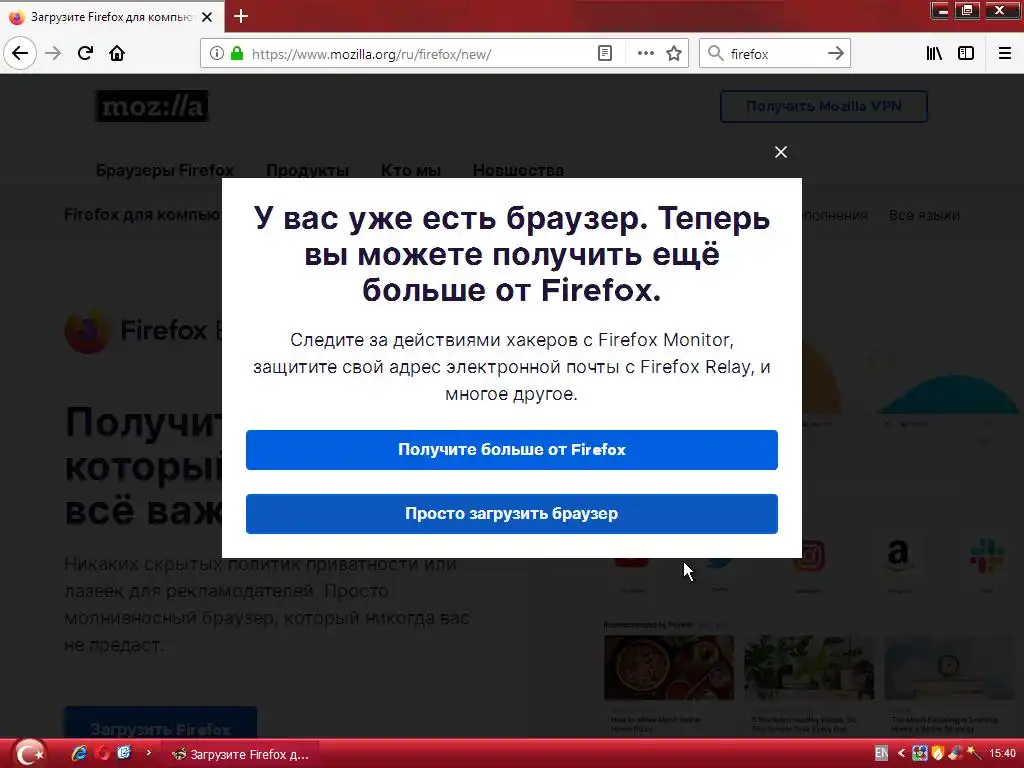Screen dimensions: 1024x768
Task: Click the Slack shortcut tile
Action: tap(987, 556)
